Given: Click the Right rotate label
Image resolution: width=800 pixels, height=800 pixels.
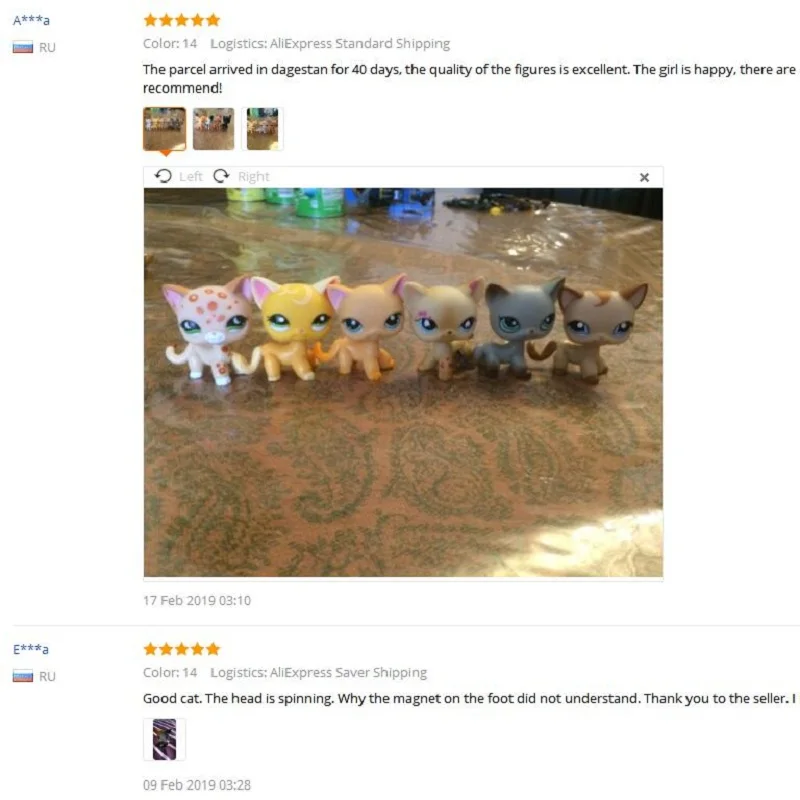Looking at the screenshot, I should coord(254,177).
